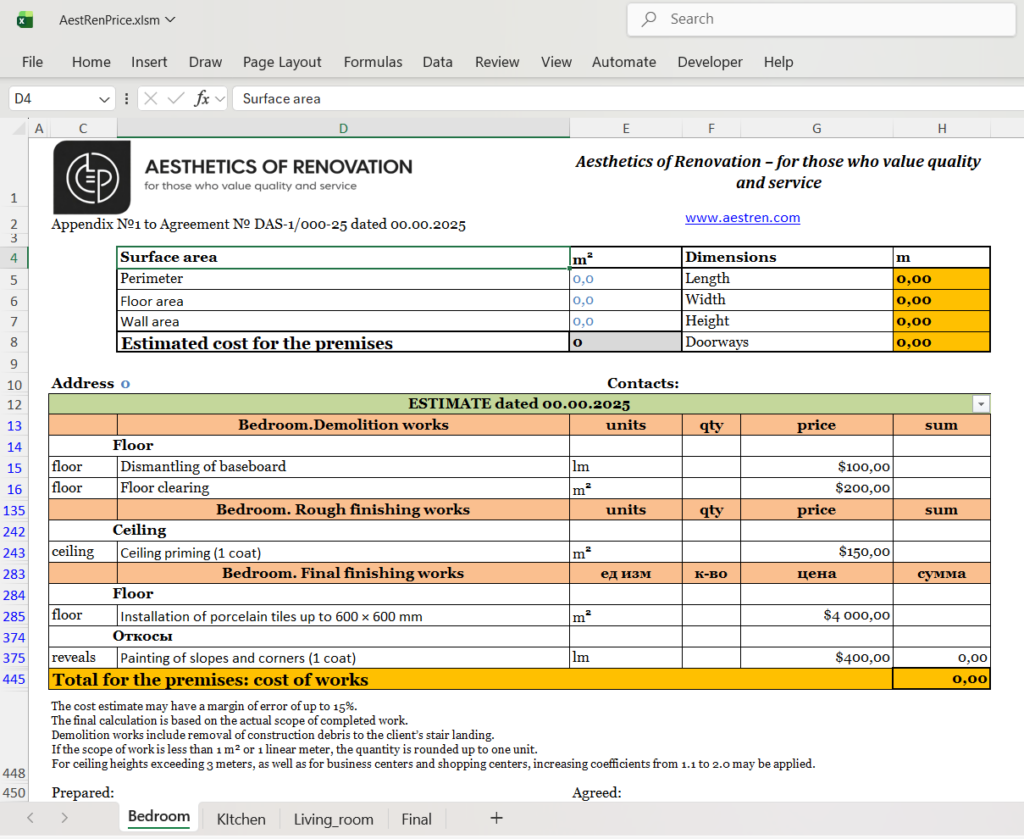This screenshot has height=839, width=1024.
Task: Click the search magnifier icon
Action: [x=648, y=19]
